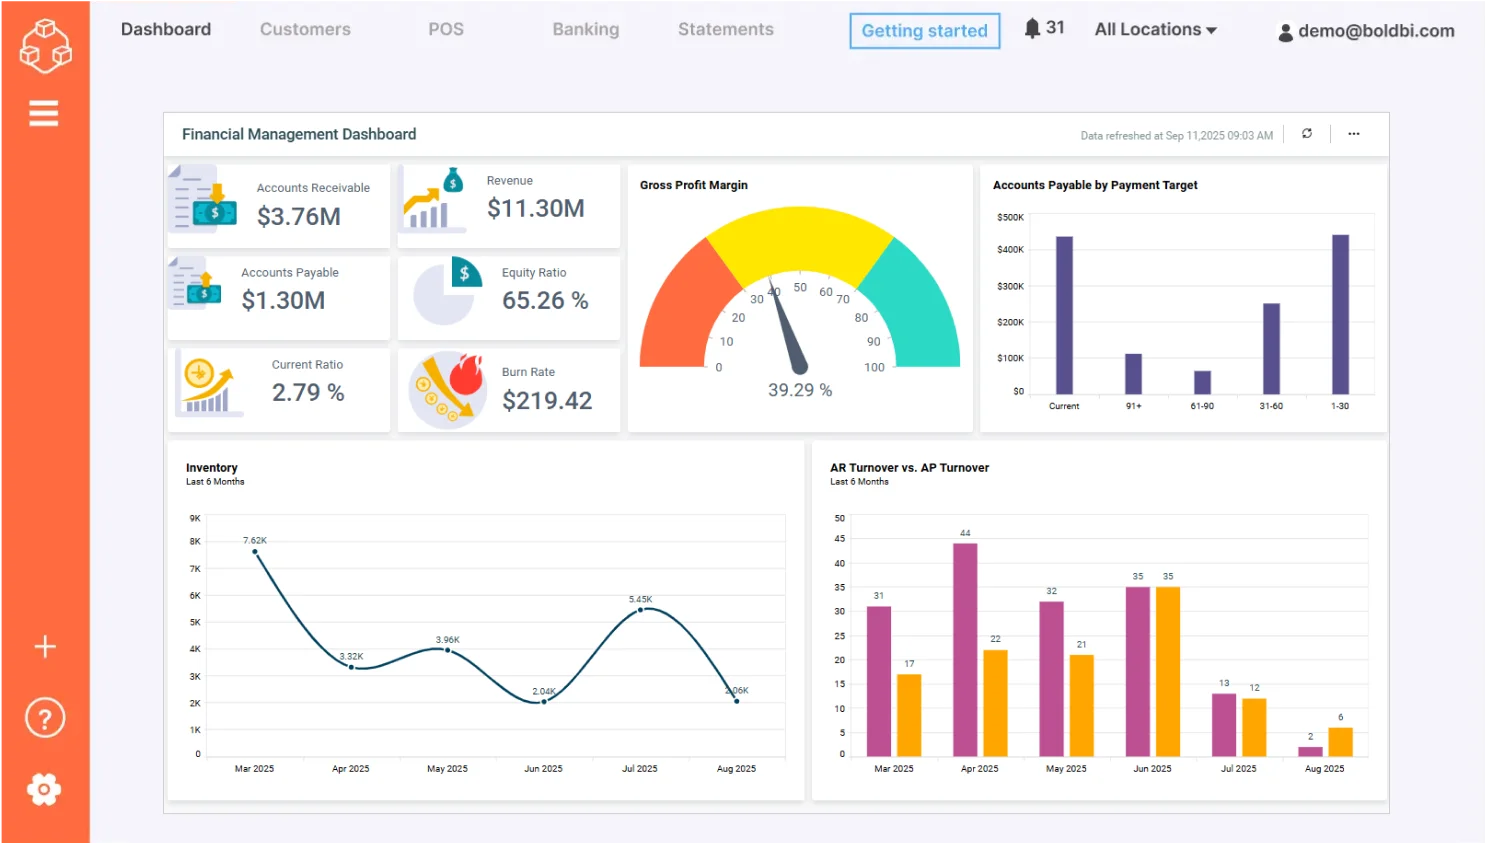Image resolution: width=1485 pixels, height=843 pixels.
Task: Click the plus icon in the sidebar
Action: 44,646
